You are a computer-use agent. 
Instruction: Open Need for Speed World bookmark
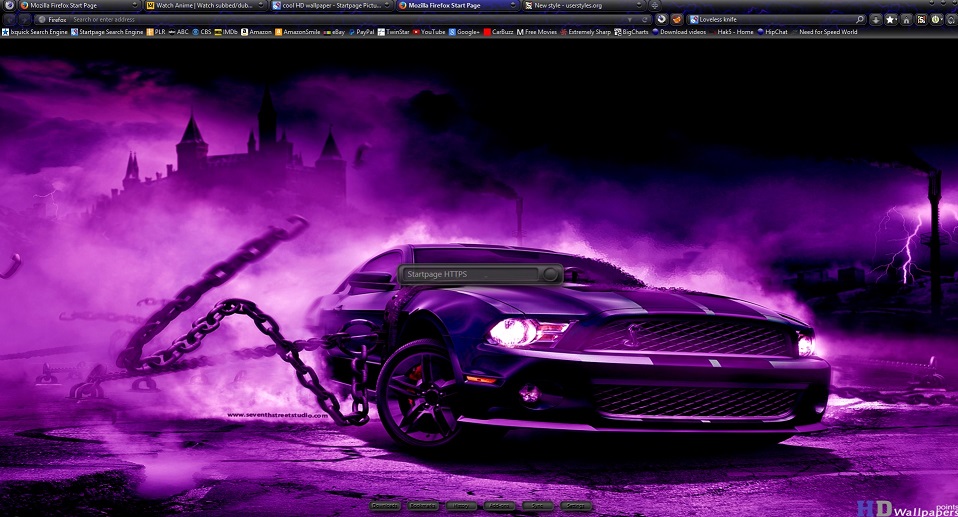pyautogui.click(x=824, y=32)
